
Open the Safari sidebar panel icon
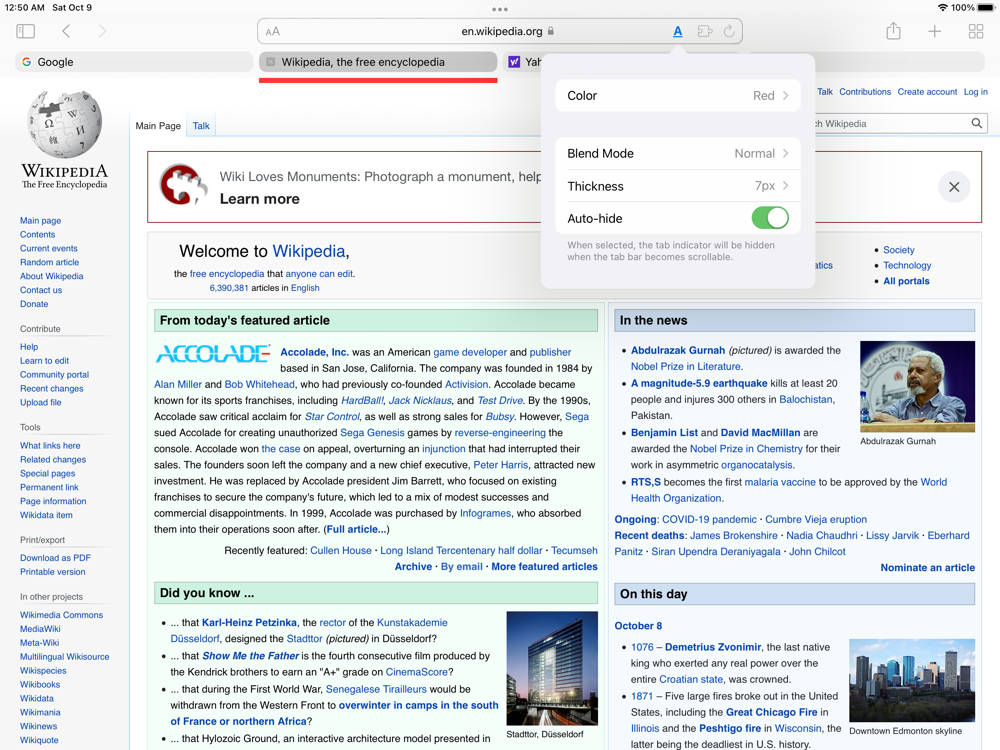[26, 31]
